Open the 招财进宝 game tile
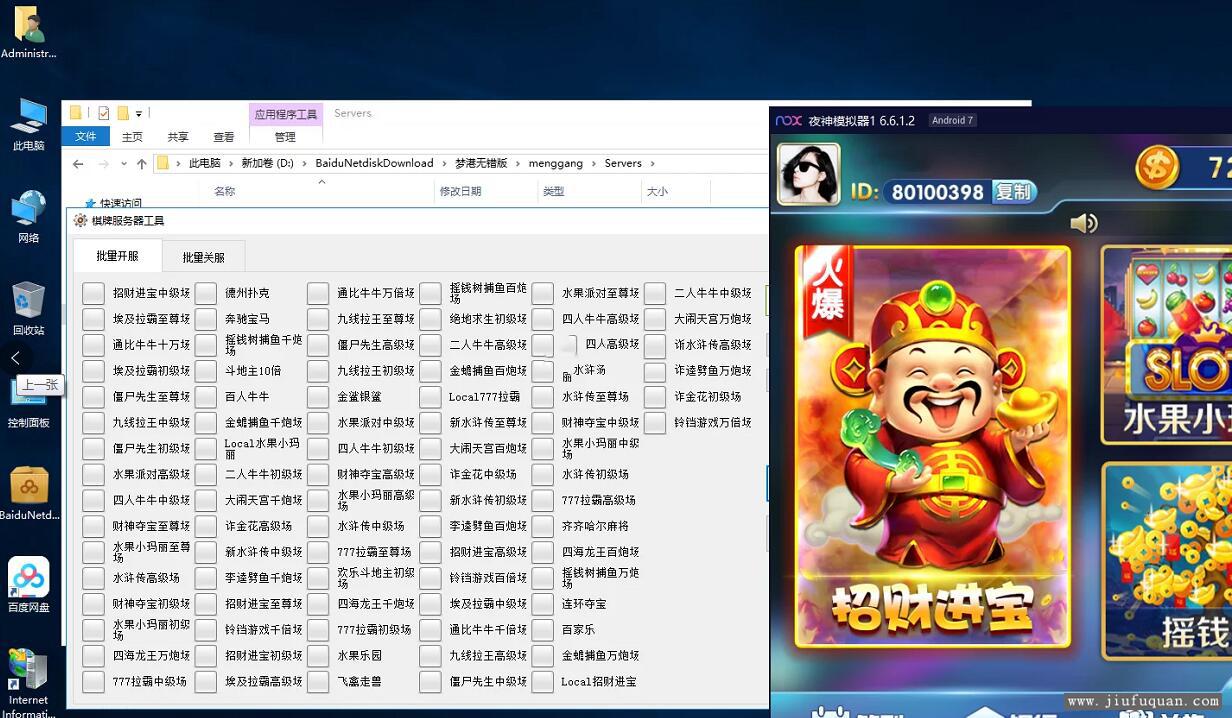1232x718 pixels. [x=932, y=446]
